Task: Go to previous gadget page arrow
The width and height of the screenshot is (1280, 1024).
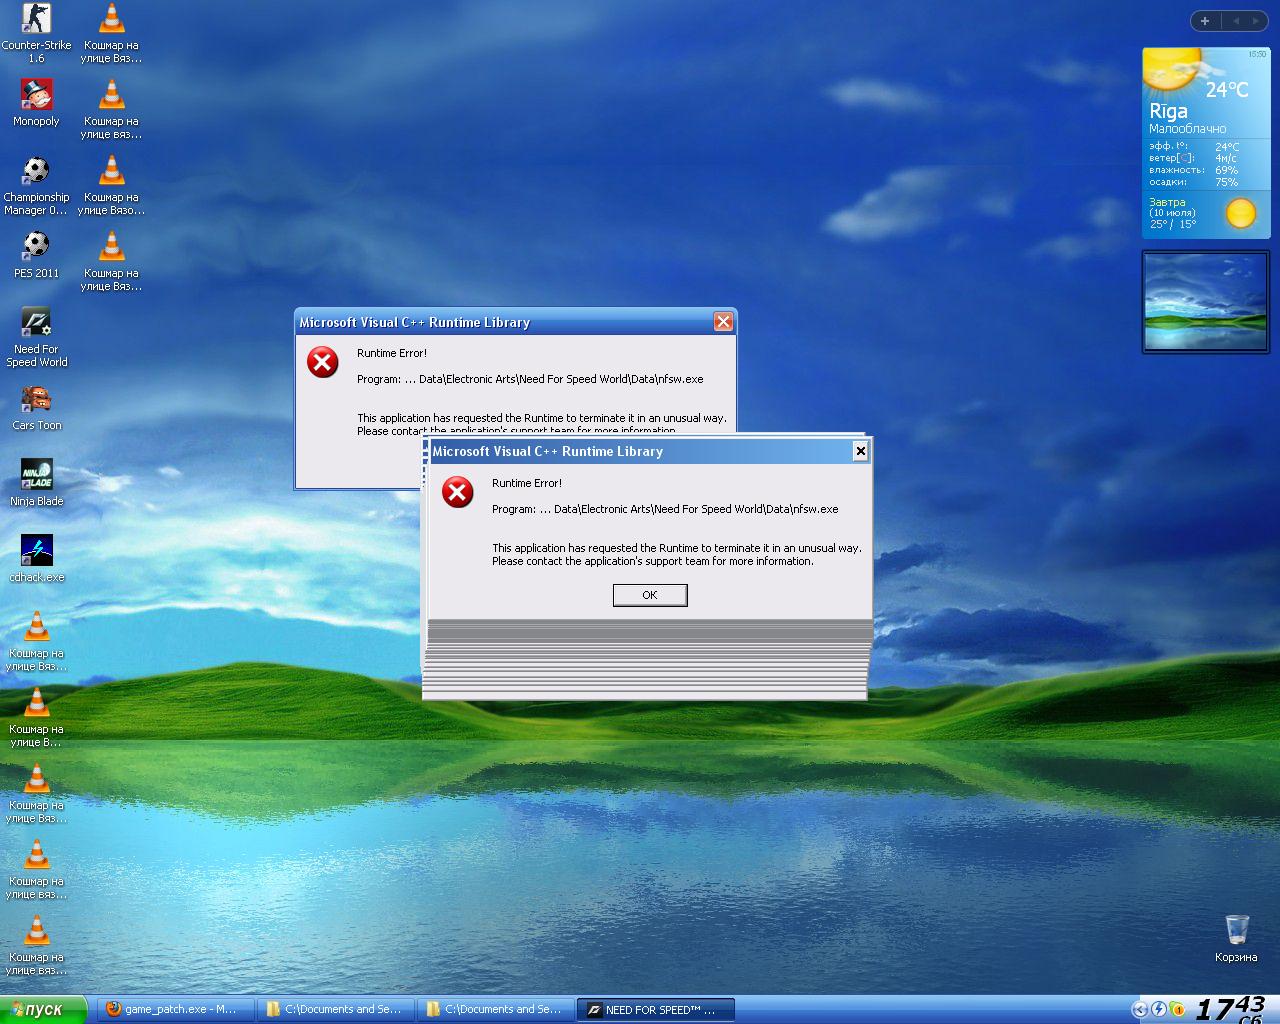Action: (x=1235, y=21)
